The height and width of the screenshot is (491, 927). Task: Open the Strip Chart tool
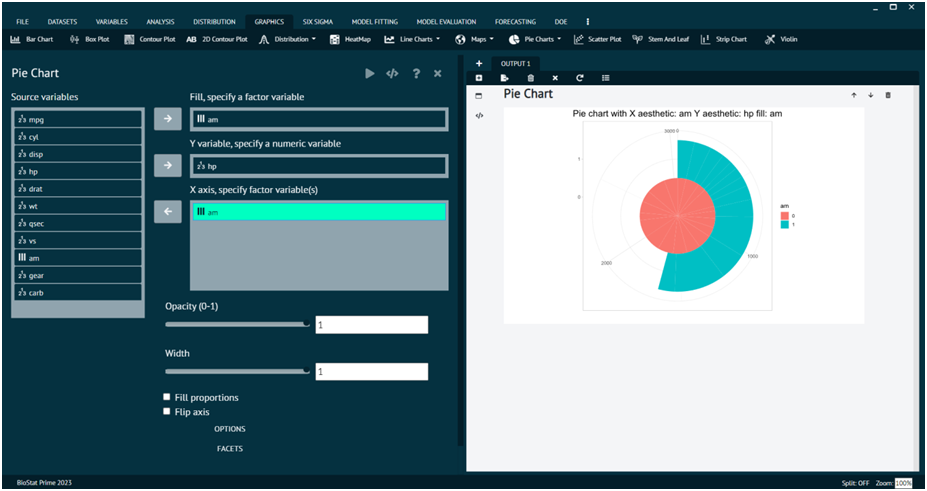[724, 40]
